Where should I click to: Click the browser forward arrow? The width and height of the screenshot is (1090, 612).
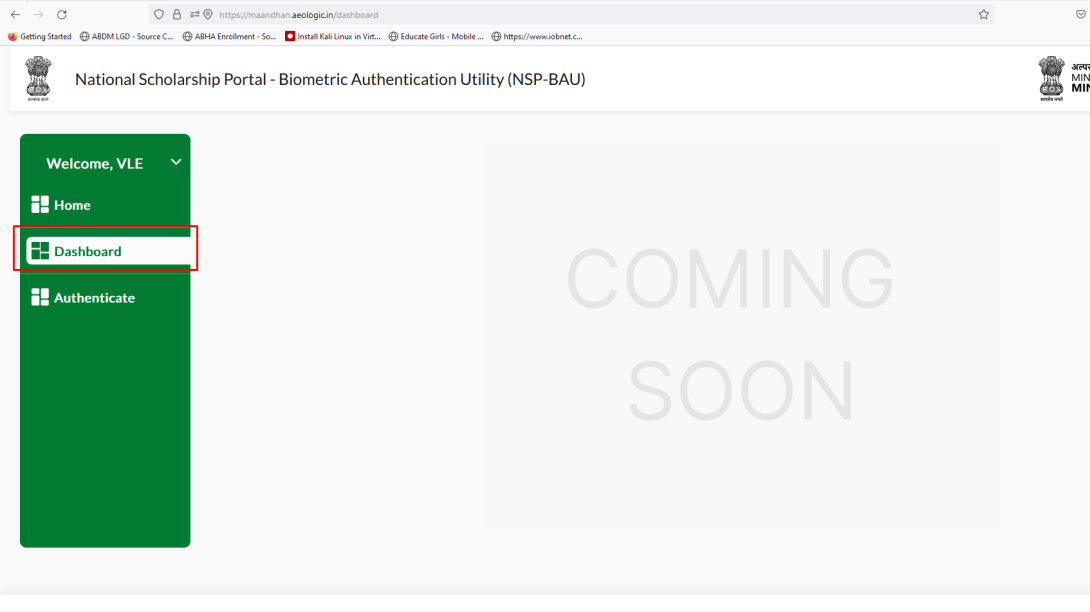tap(38, 15)
